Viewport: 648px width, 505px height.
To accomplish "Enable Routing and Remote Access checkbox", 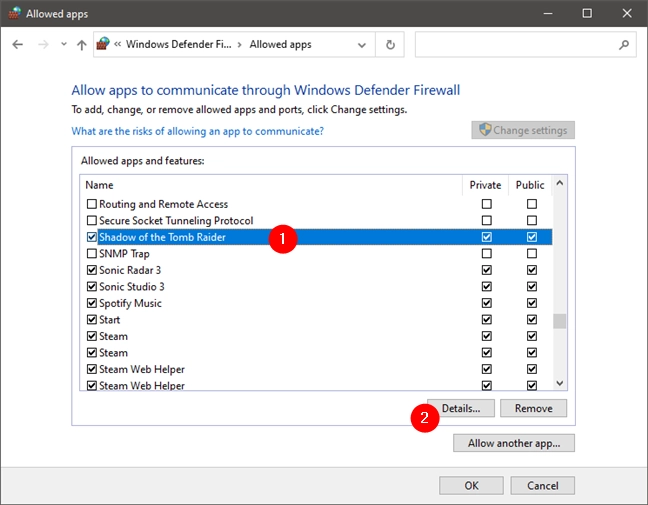I will pos(92,204).
